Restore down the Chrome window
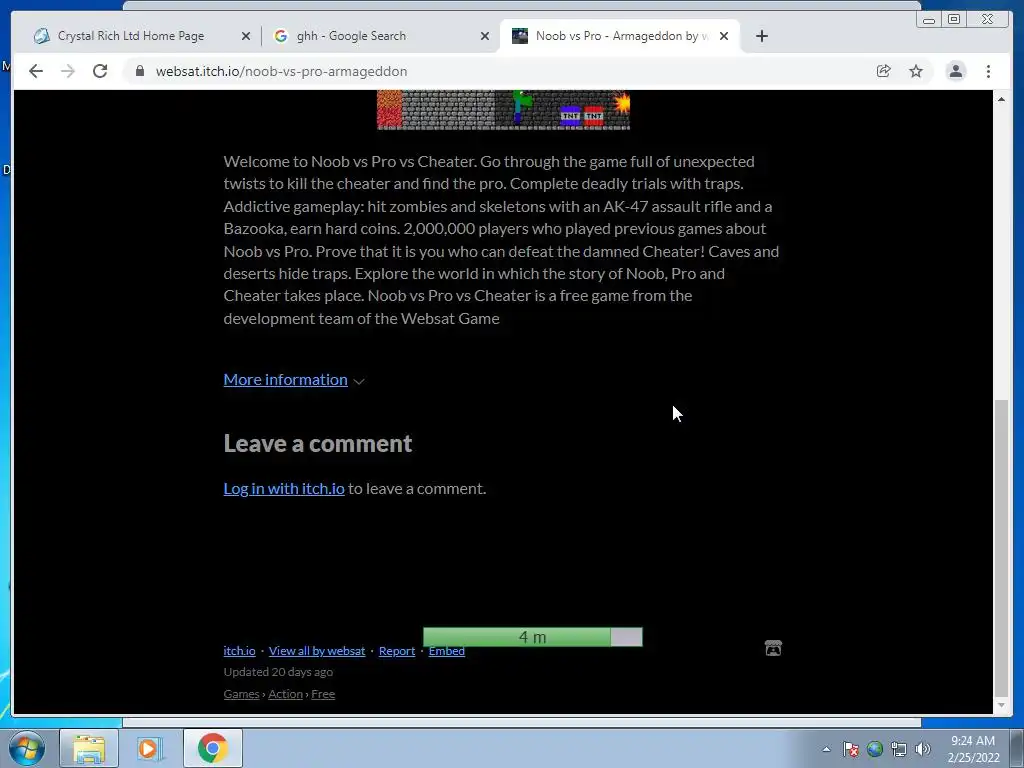The height and width of the screenshot is (768, 1024). (954, 20)
